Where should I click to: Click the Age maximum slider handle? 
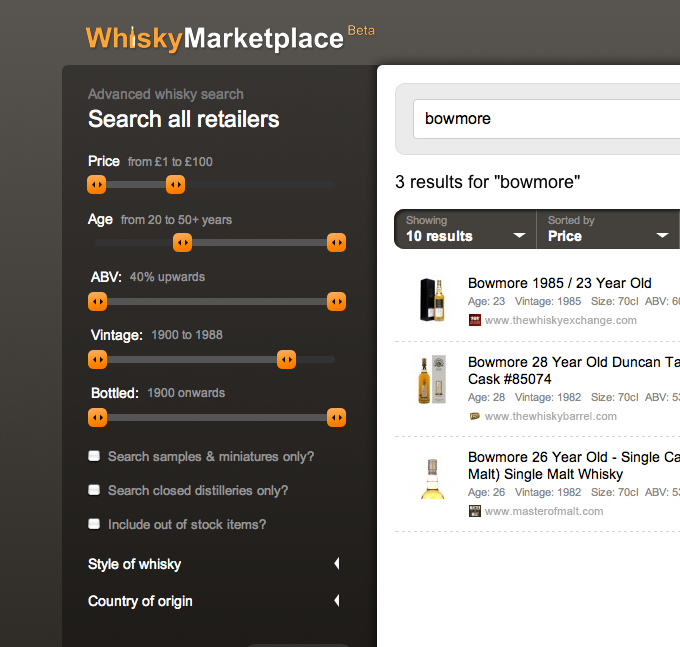[x=337, y=242]
